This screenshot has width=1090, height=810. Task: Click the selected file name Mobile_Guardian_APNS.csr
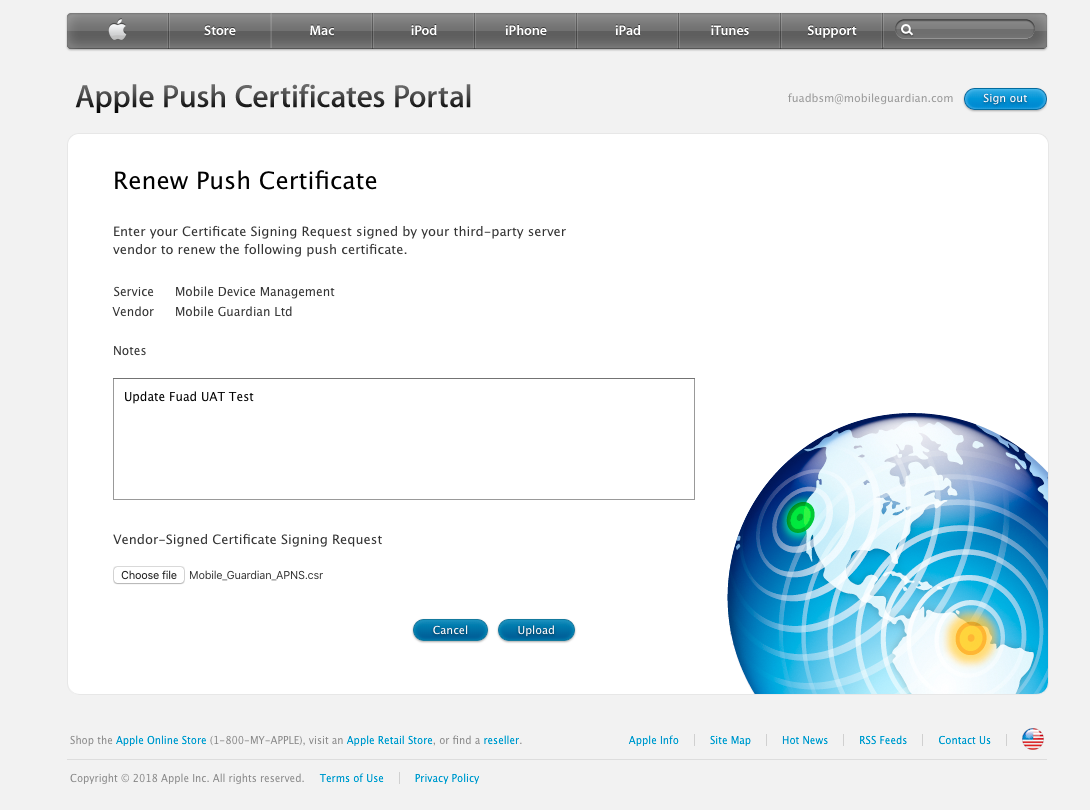(256, 575)
